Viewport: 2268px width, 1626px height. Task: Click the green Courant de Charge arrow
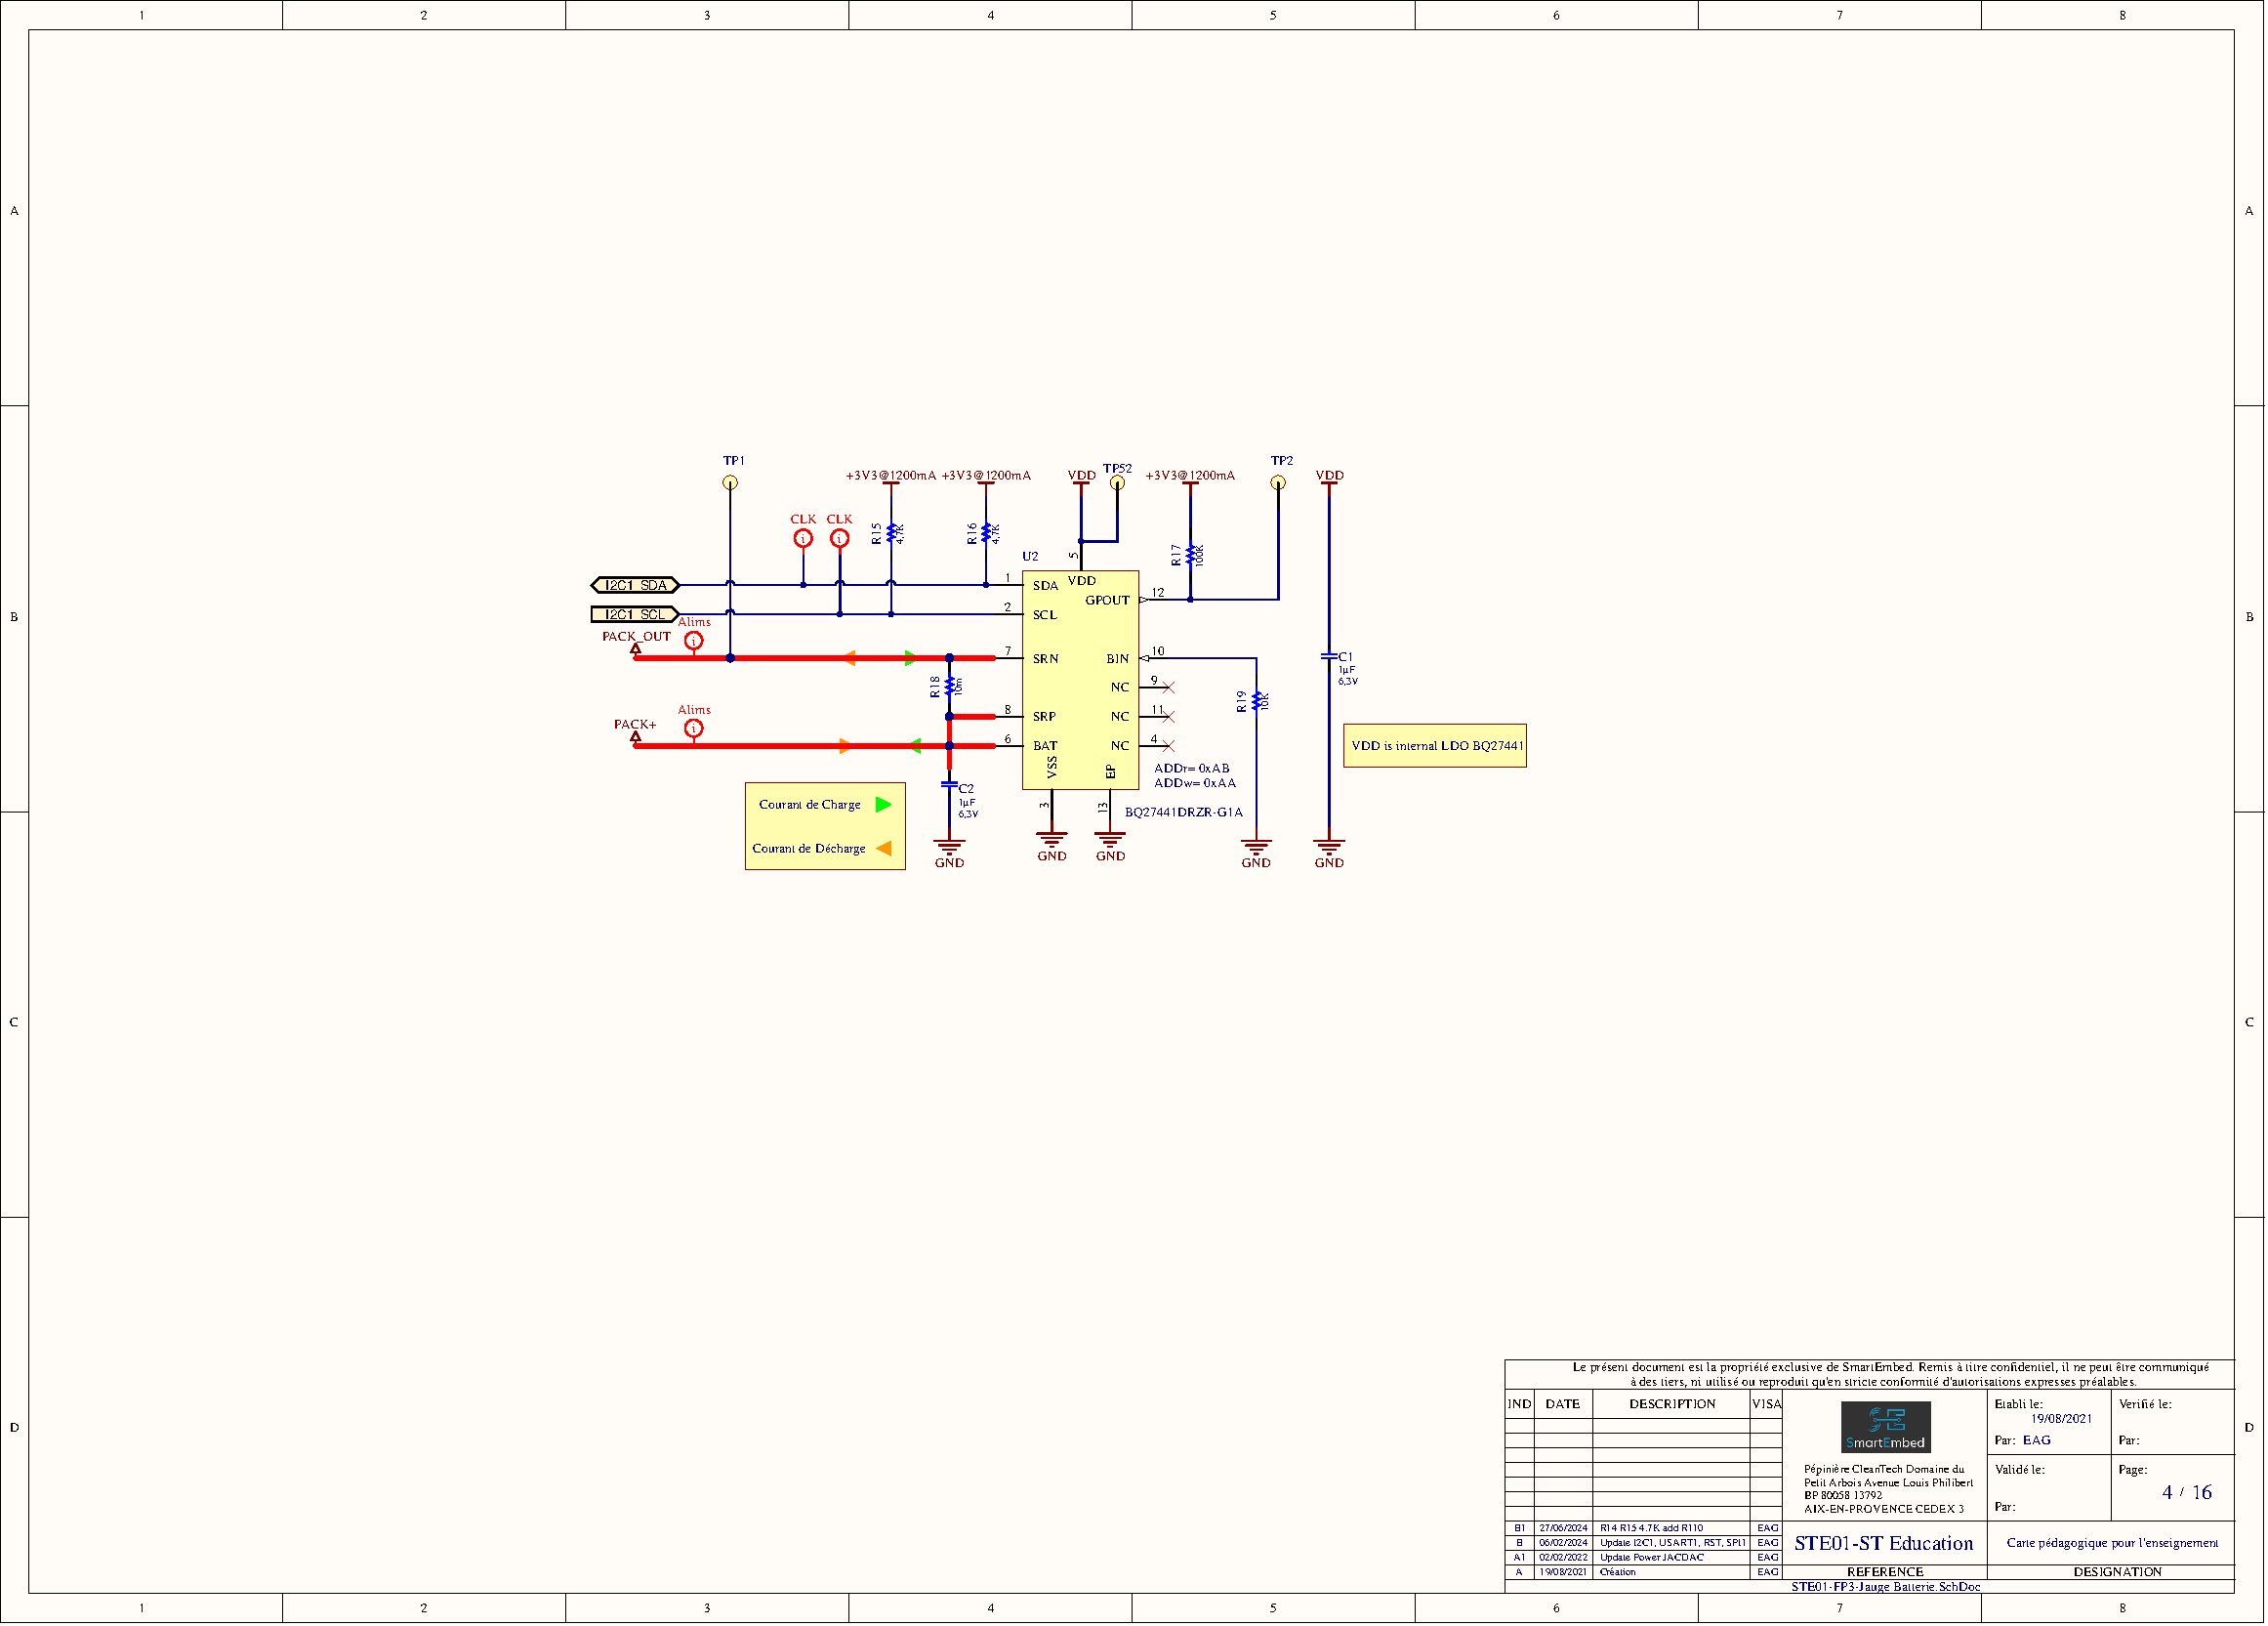coord(883,805)
